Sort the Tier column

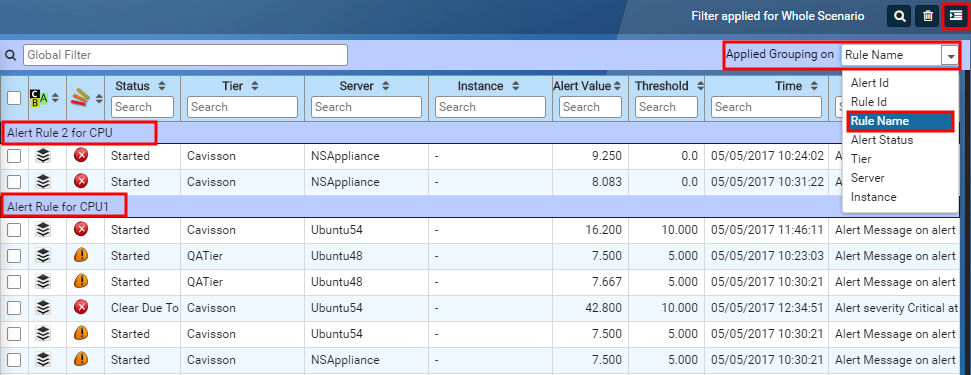pos(255,86)
